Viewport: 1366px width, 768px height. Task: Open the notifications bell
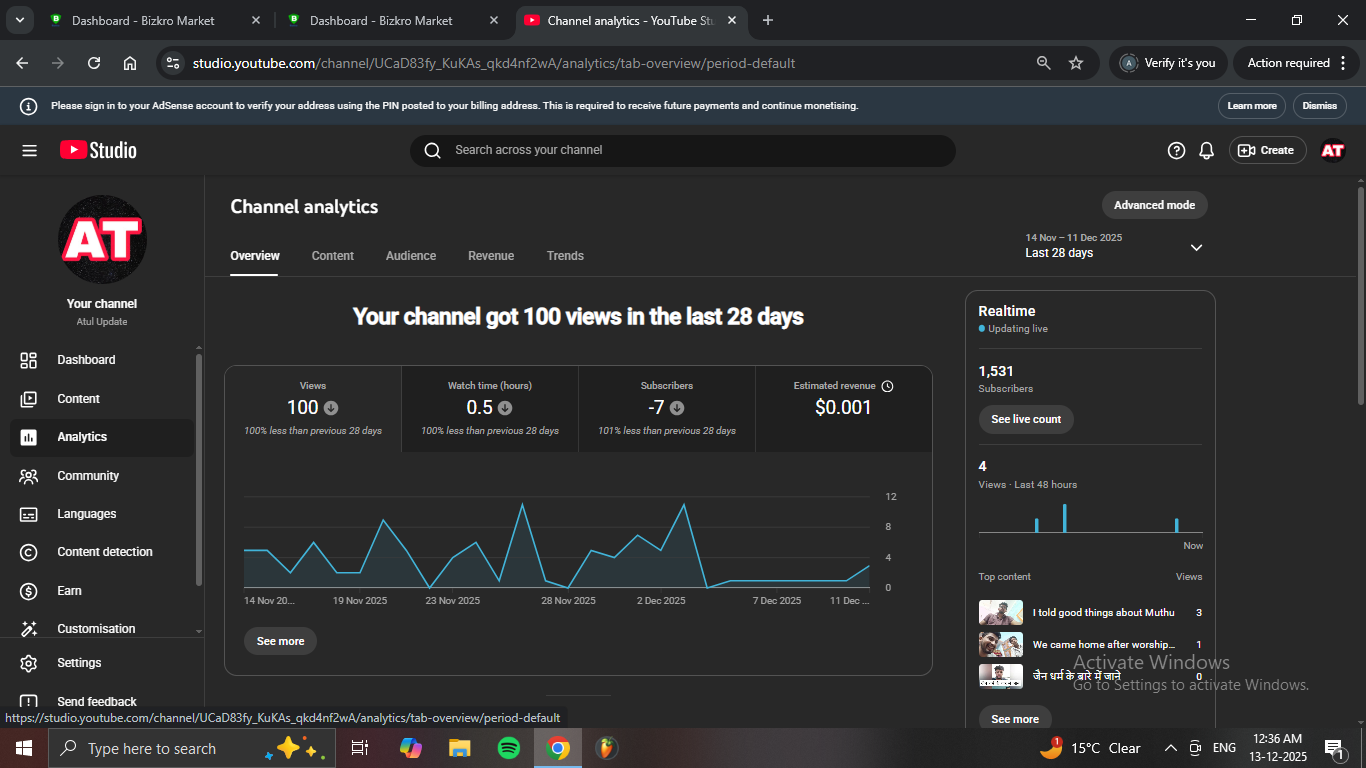[1206, 150]
